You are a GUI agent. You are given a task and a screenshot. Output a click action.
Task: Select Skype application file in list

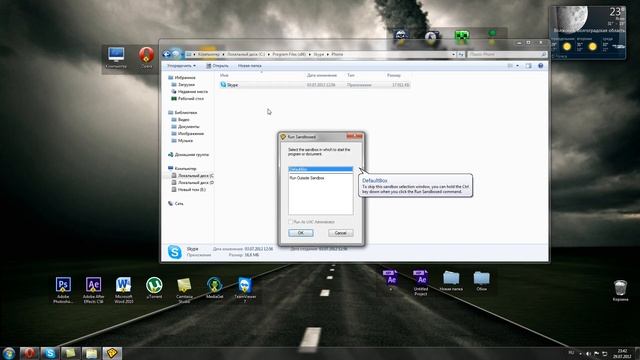coord(314,85)
